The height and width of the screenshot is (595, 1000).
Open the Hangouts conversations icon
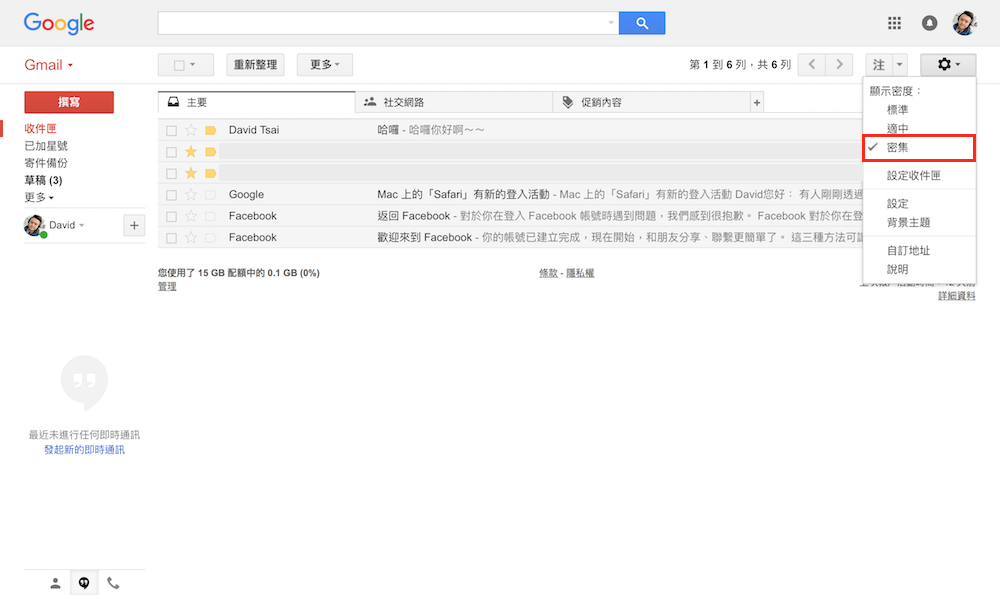click(84, 583)
